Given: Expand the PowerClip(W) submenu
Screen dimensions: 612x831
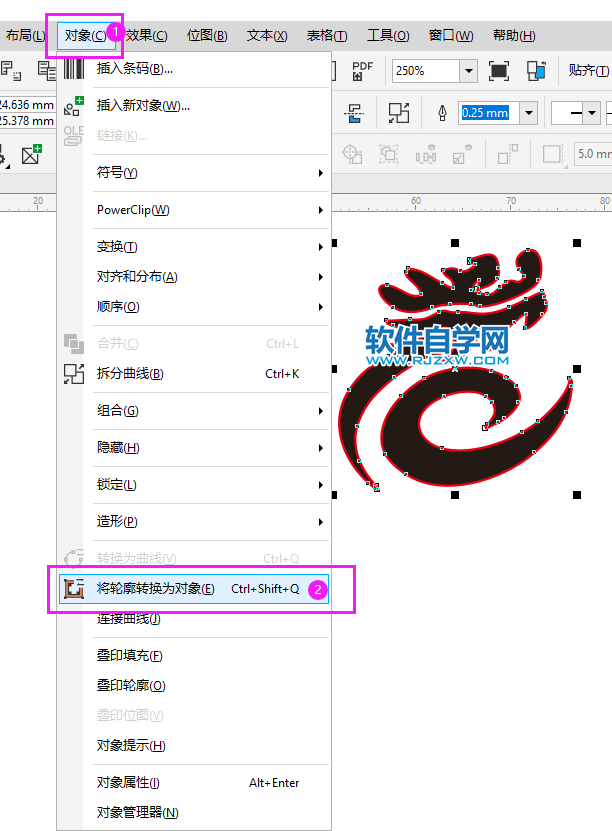Looking at the screenshot, I should pyautogui.click(x=194, y=210).
